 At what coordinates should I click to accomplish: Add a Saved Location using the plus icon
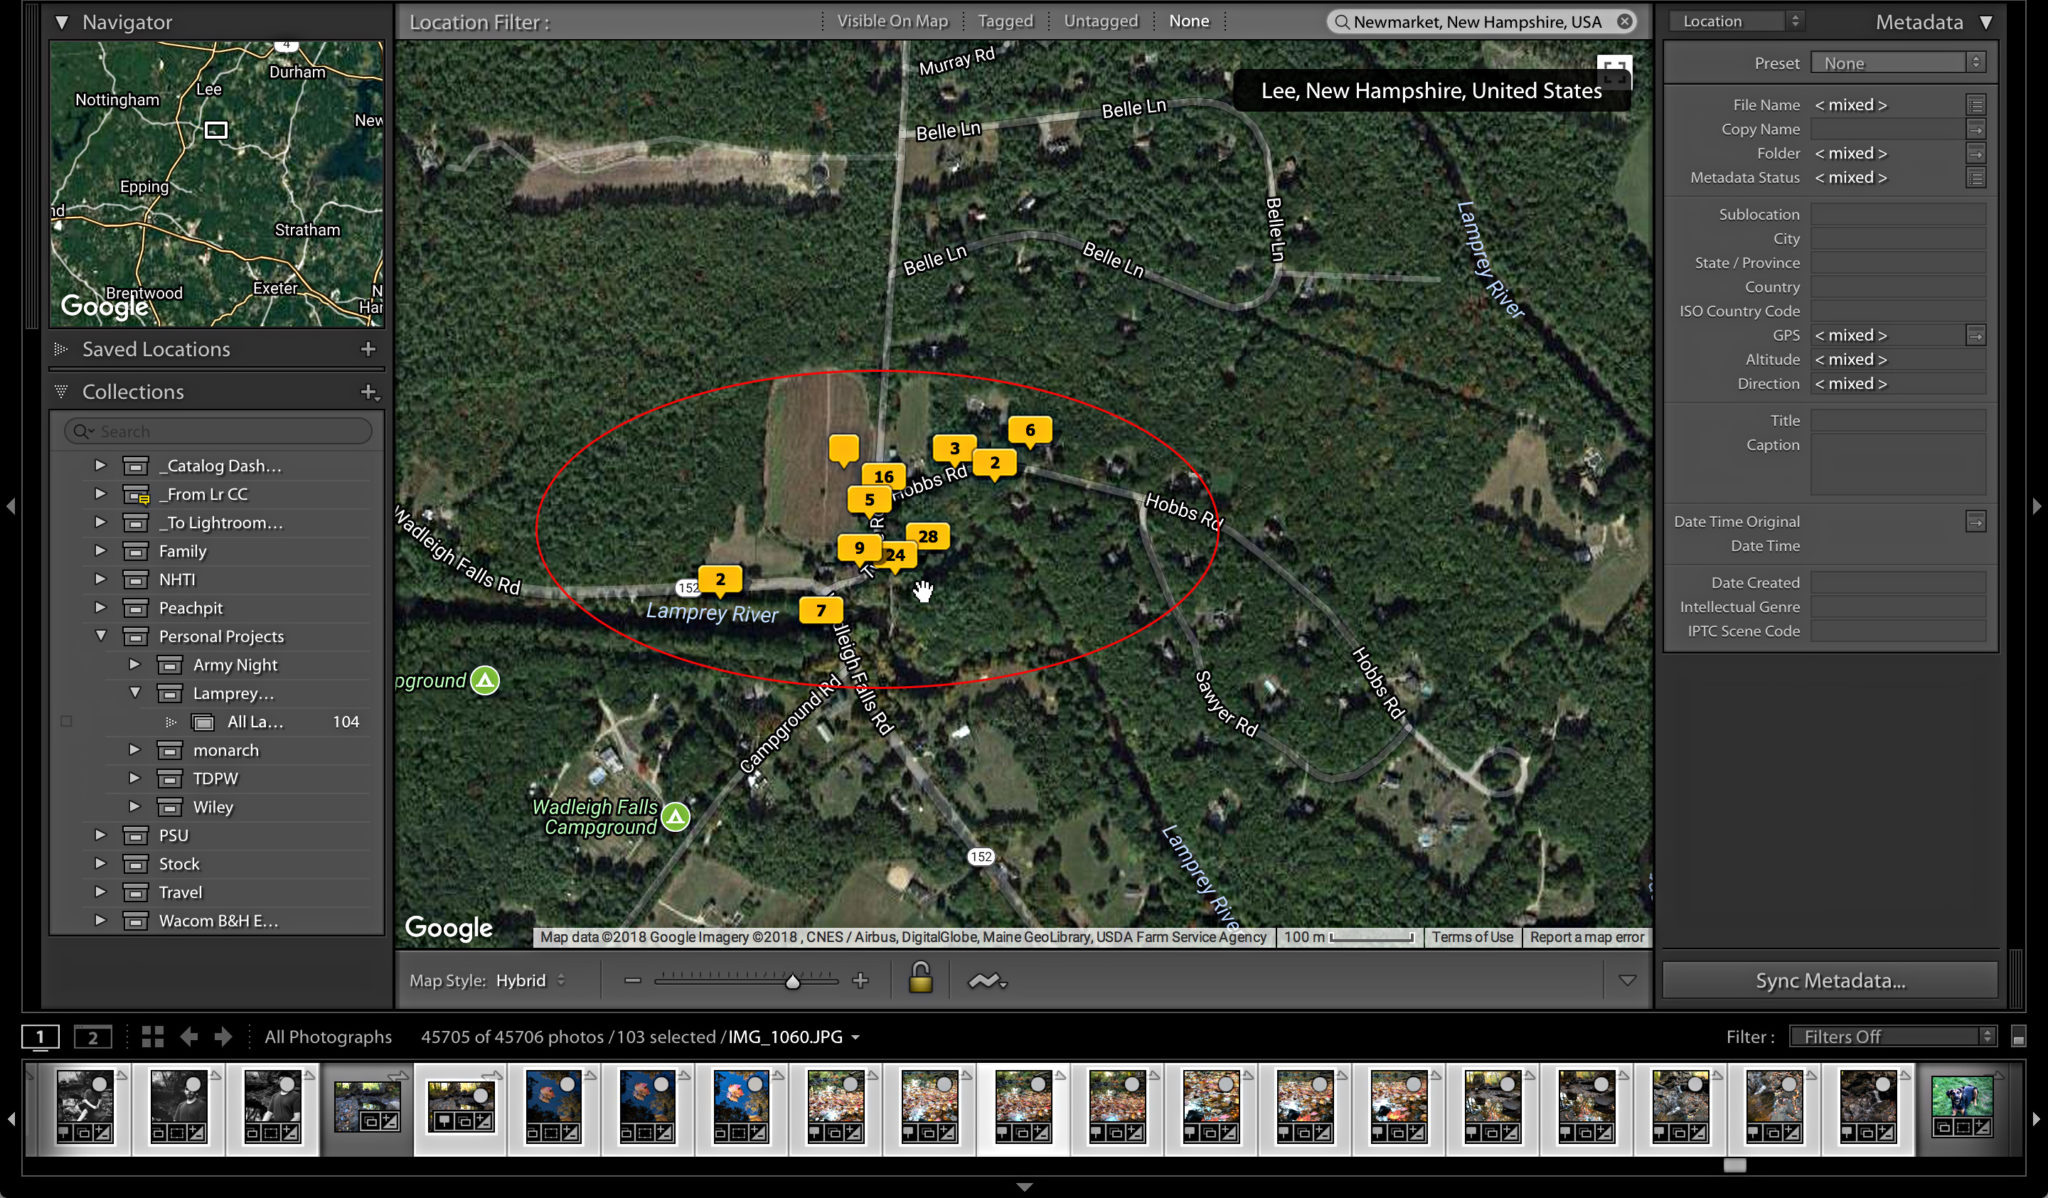(x=367, y=348)
